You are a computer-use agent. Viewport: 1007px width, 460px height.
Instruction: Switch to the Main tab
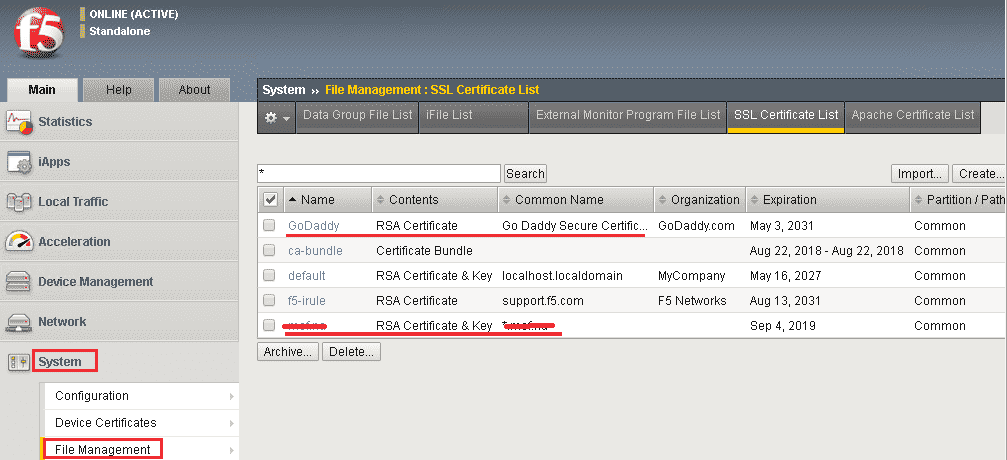pos(42,90)
